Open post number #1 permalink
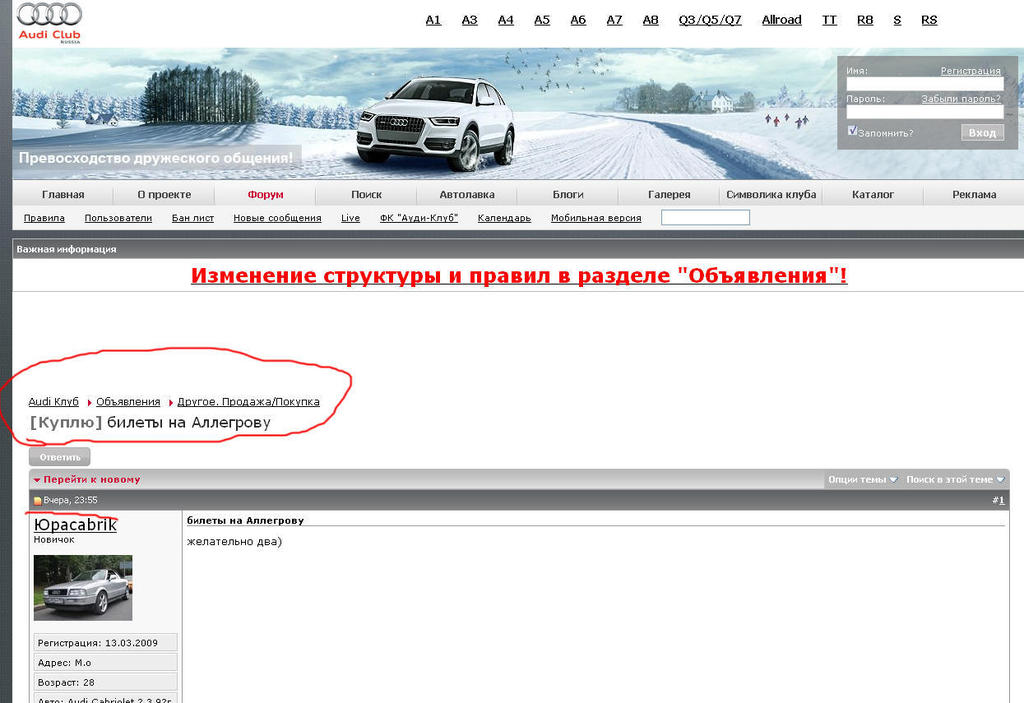Screen dimensions: 1024x703 tap(998, 500)
